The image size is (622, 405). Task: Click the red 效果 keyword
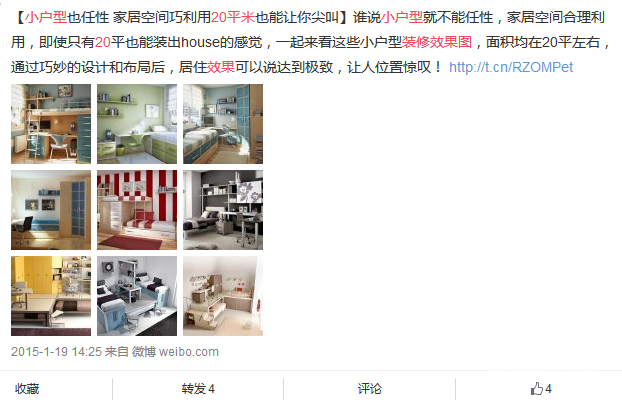click(x=221, y=67)
